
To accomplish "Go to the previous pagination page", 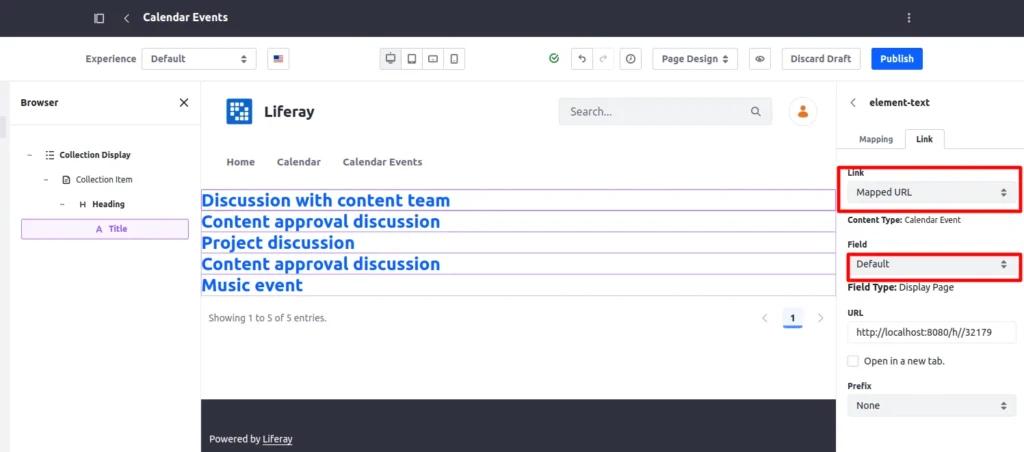I will click(x=764, y=318).
